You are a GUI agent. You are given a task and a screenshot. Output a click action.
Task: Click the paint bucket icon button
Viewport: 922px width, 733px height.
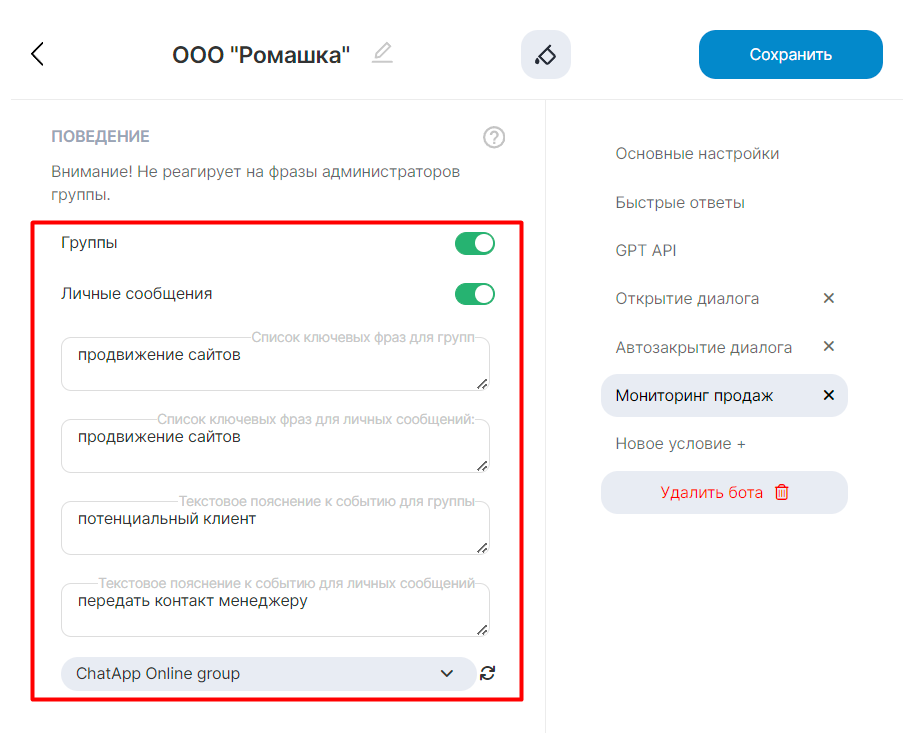pyautogui.click(x=545, y=55)
